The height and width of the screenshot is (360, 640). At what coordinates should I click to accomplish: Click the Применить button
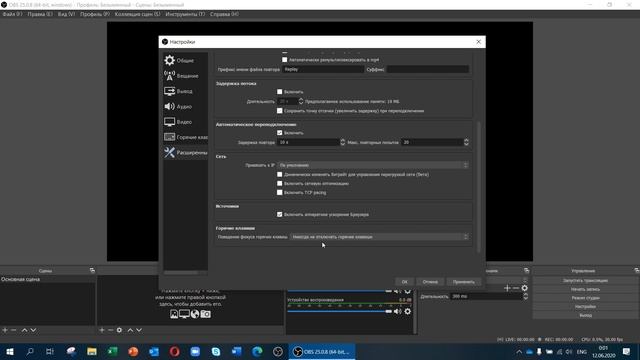463,282
